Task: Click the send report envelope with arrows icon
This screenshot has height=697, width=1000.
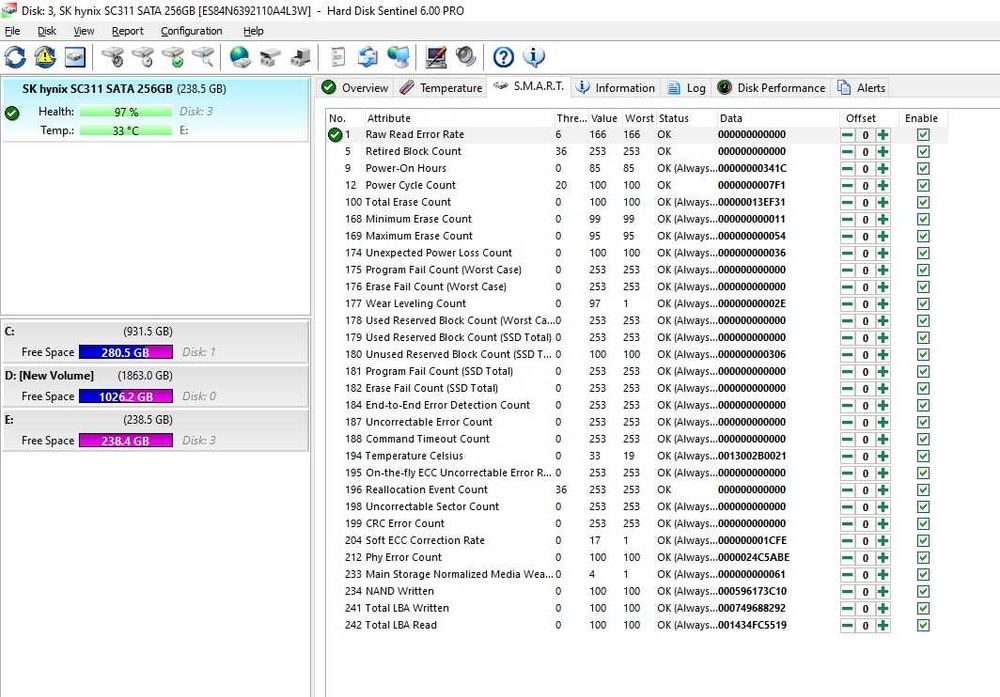Action: pyautogui.click(x=368, y=57)
